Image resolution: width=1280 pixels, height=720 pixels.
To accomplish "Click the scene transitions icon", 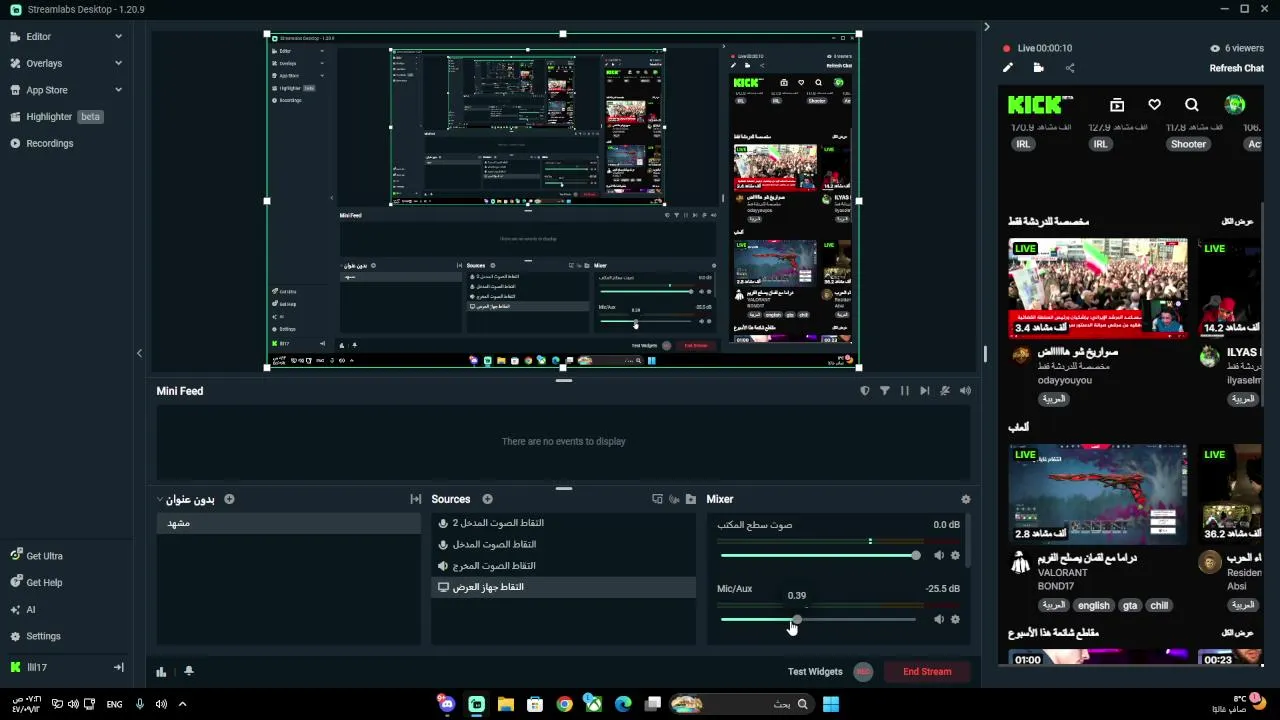I will (x=415, y=499).
